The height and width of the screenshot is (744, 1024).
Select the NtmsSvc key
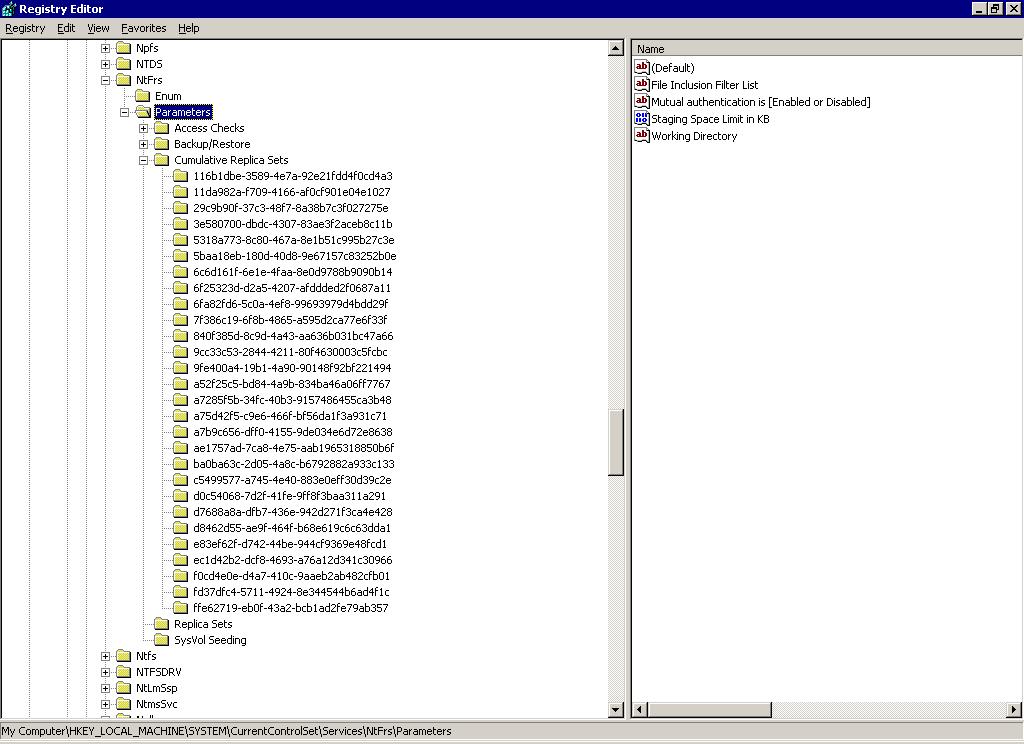tap(159, 704)
